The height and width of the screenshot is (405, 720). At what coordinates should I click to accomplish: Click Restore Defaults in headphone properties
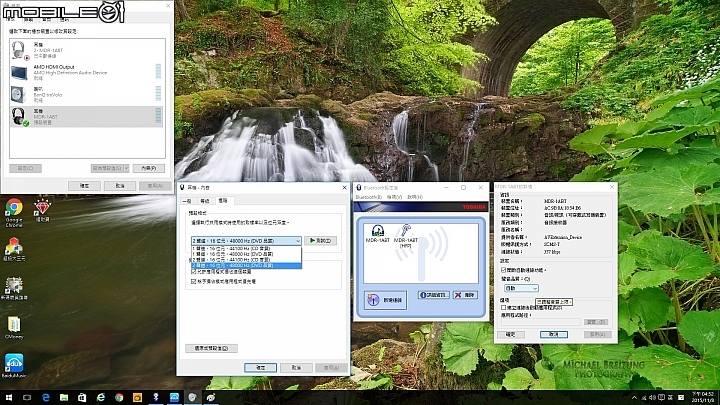click(211, 348)
